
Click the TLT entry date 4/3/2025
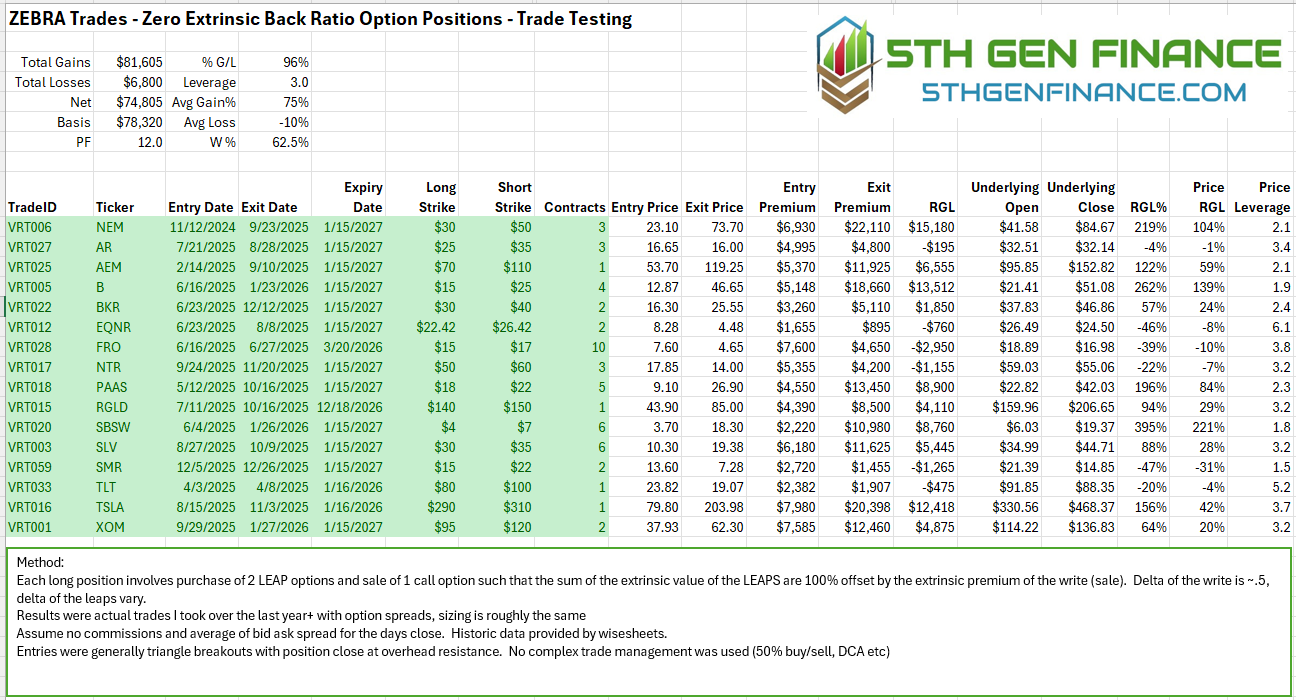coord(210,487)
